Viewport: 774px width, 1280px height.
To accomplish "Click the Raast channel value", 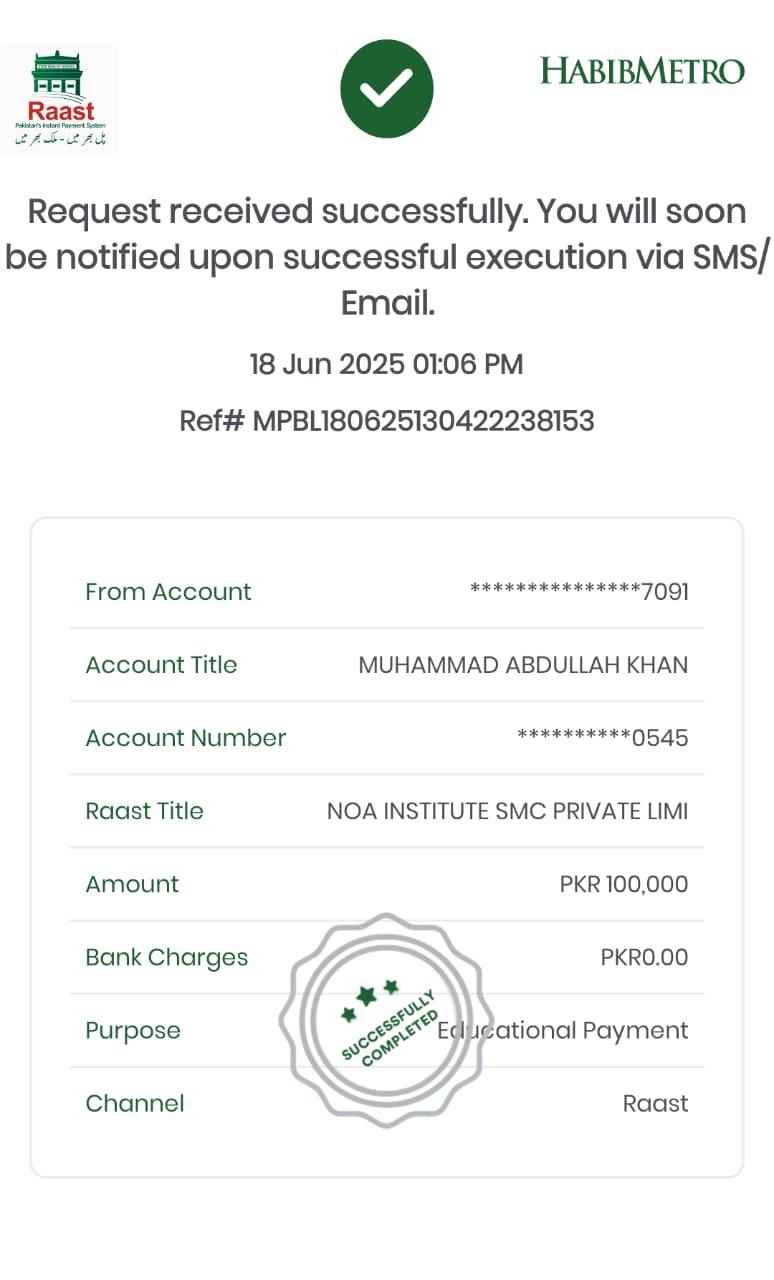I will coord(655,1103).
